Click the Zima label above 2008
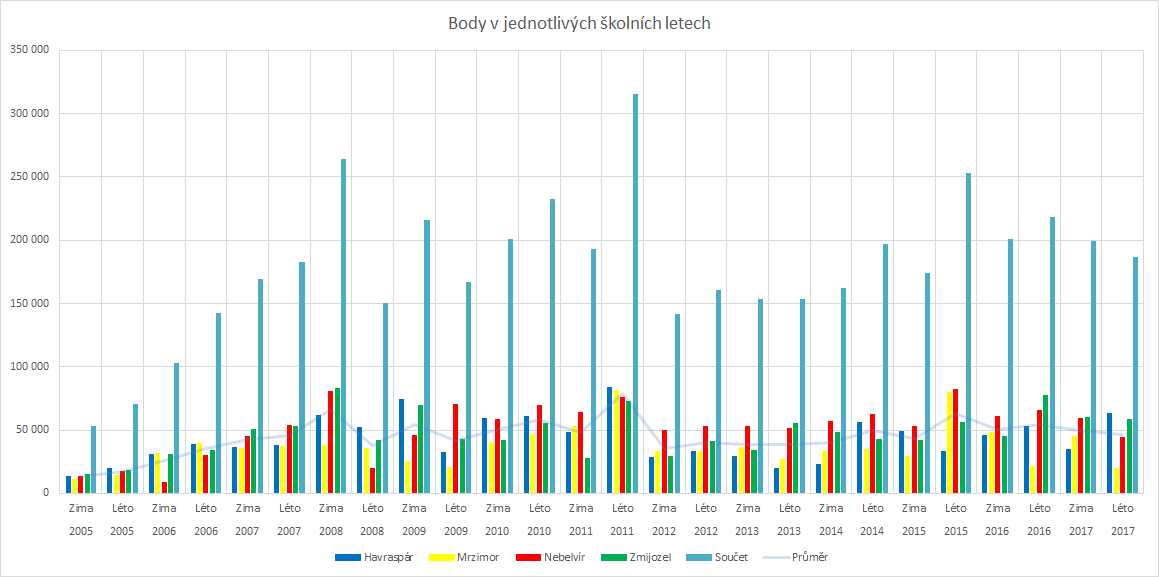This screenshot has width=1159, height=577. pos(330,508)
